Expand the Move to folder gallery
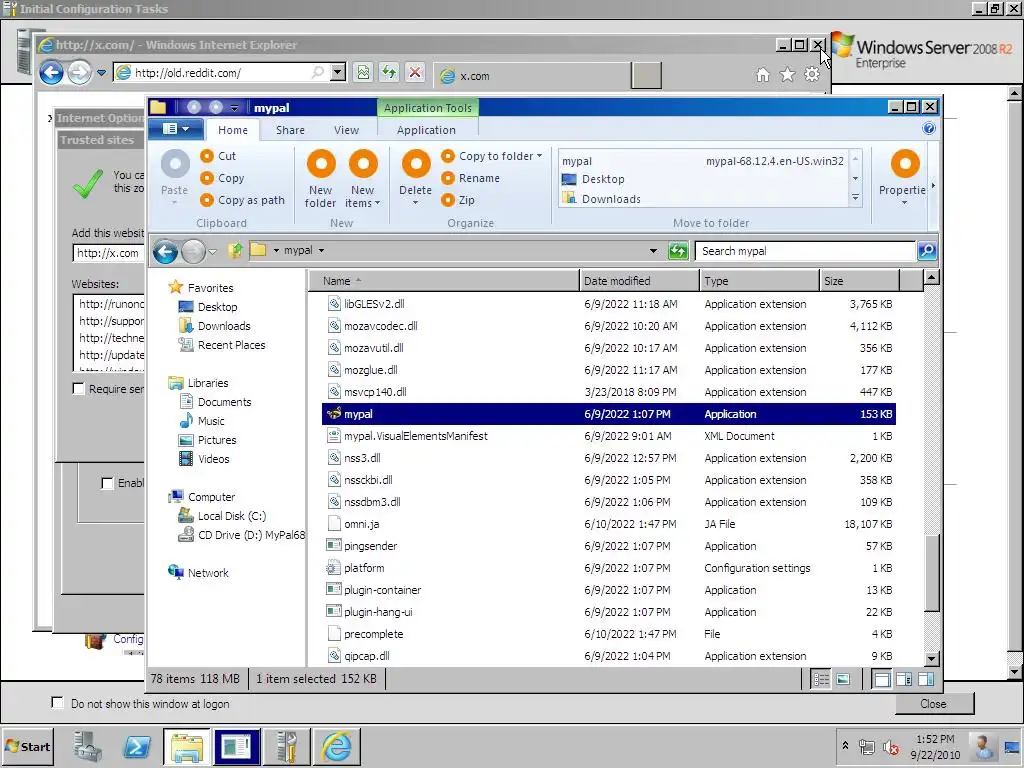 click(855, 197)
